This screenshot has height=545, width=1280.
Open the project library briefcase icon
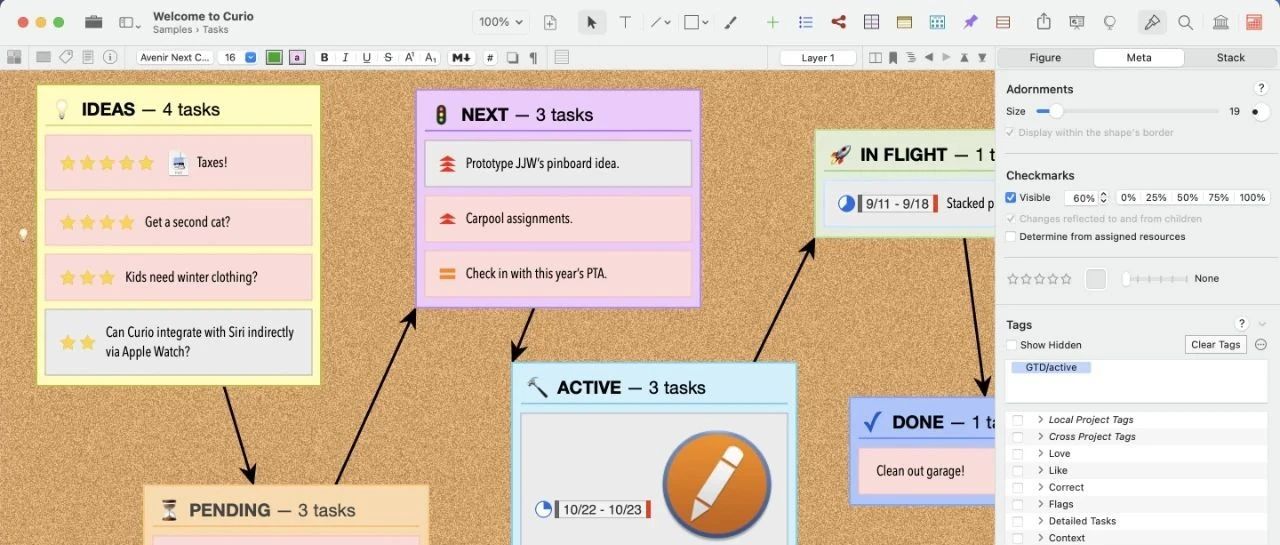(93, 22)
